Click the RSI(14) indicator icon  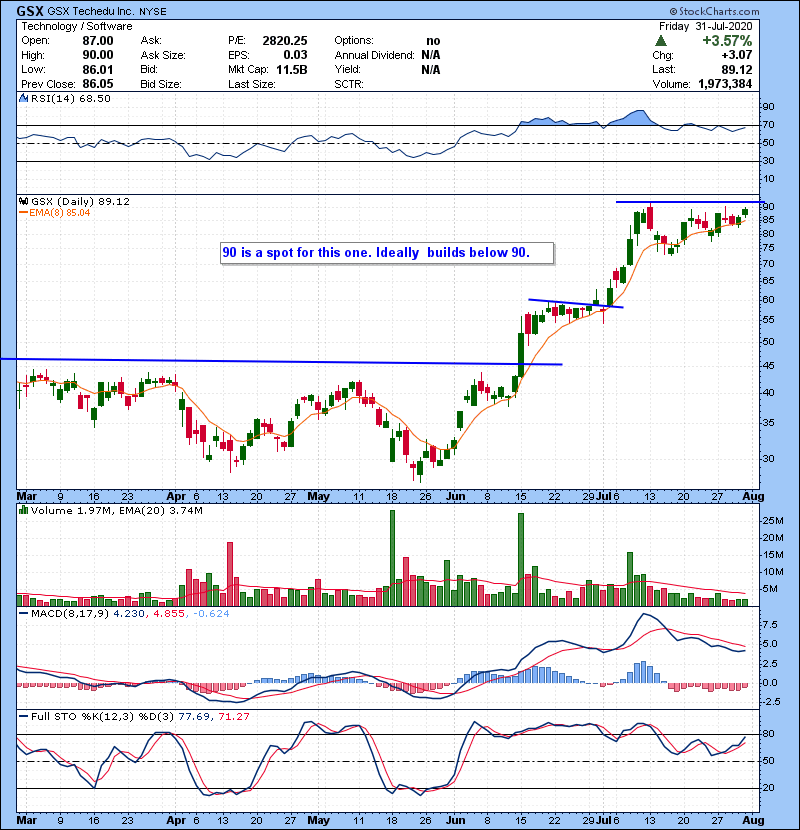coord(23,98)
